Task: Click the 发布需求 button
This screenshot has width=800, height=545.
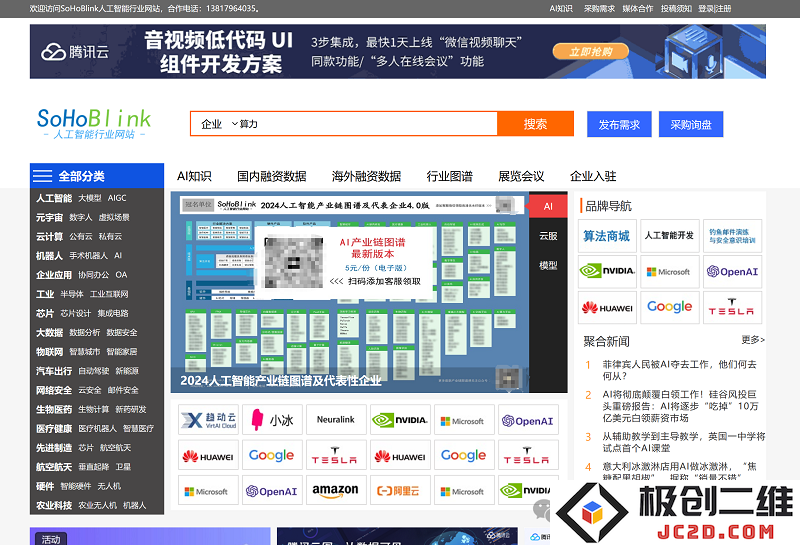Action: click(619, 124)
